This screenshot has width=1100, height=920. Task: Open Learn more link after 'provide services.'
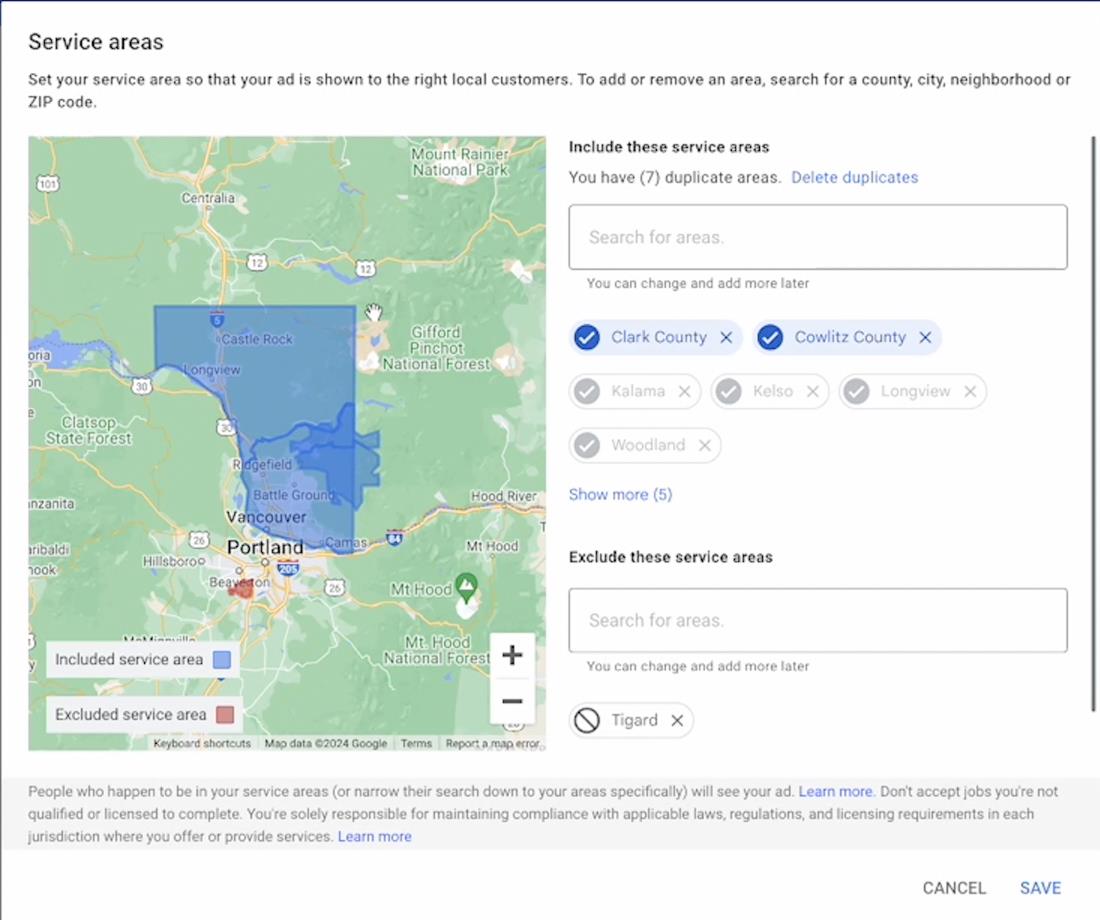(x=375, y=836)
